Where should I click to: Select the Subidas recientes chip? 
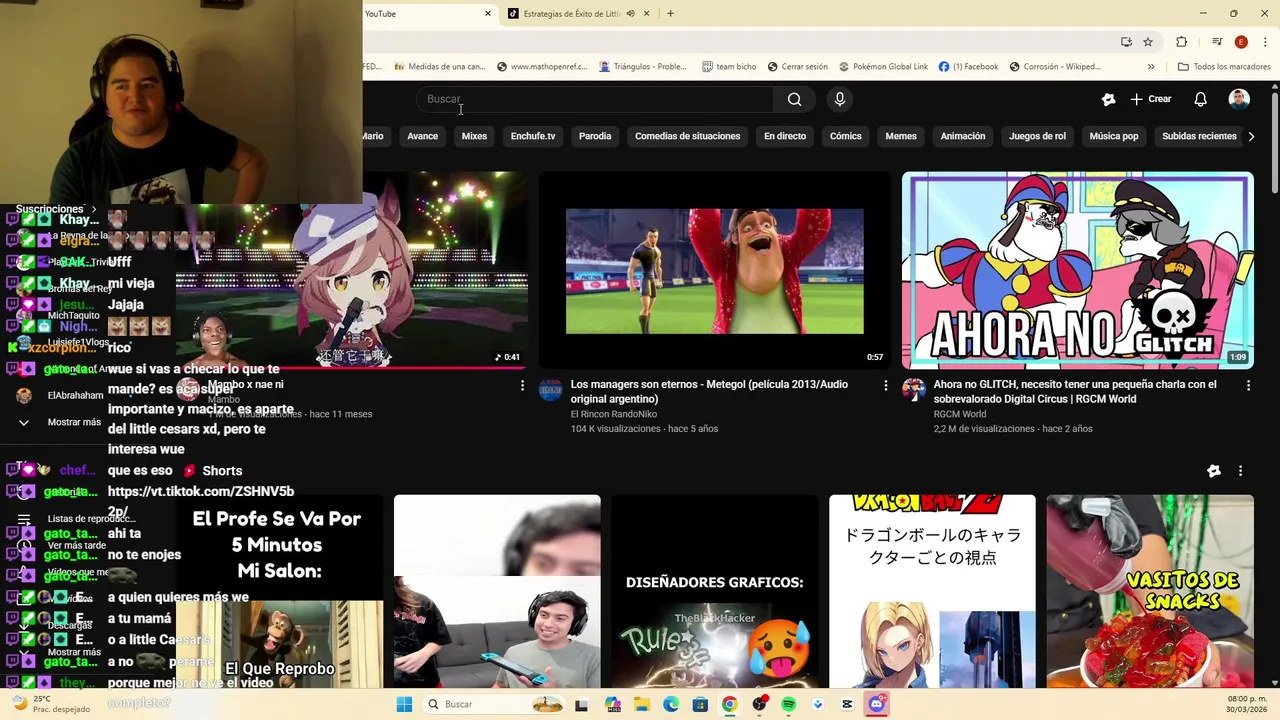click(x=1199, y=136)
